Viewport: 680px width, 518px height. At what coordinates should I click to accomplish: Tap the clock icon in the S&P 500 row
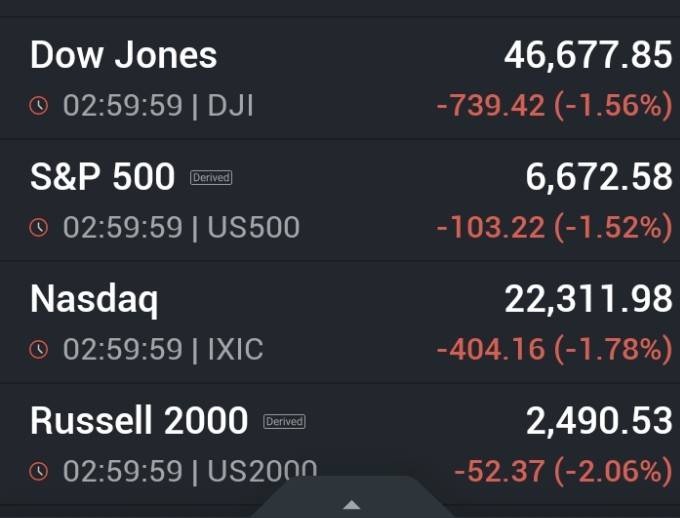[x=39, y=227]
